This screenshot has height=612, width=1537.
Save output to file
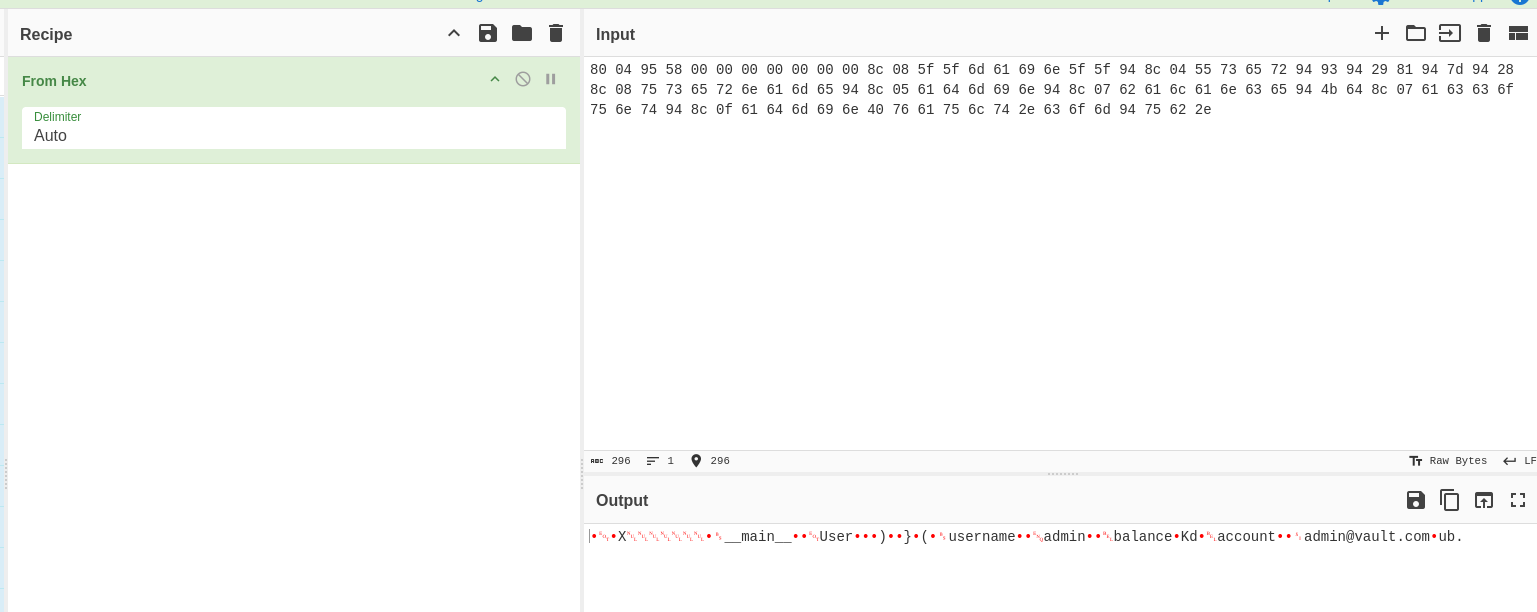[1416, 500]
